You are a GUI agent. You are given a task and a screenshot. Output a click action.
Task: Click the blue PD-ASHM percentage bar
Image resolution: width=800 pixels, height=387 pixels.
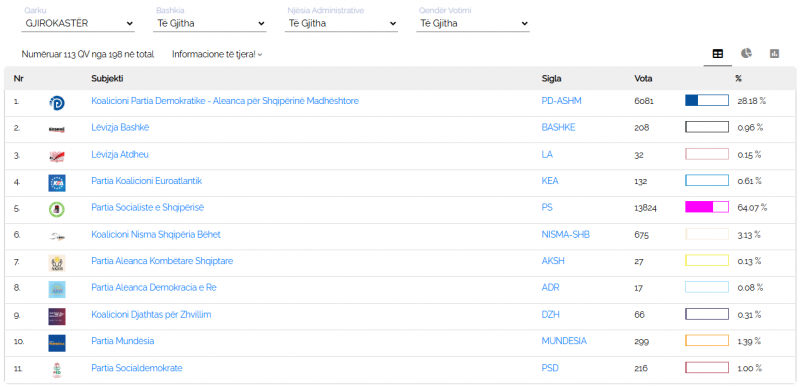coord(707,100)
